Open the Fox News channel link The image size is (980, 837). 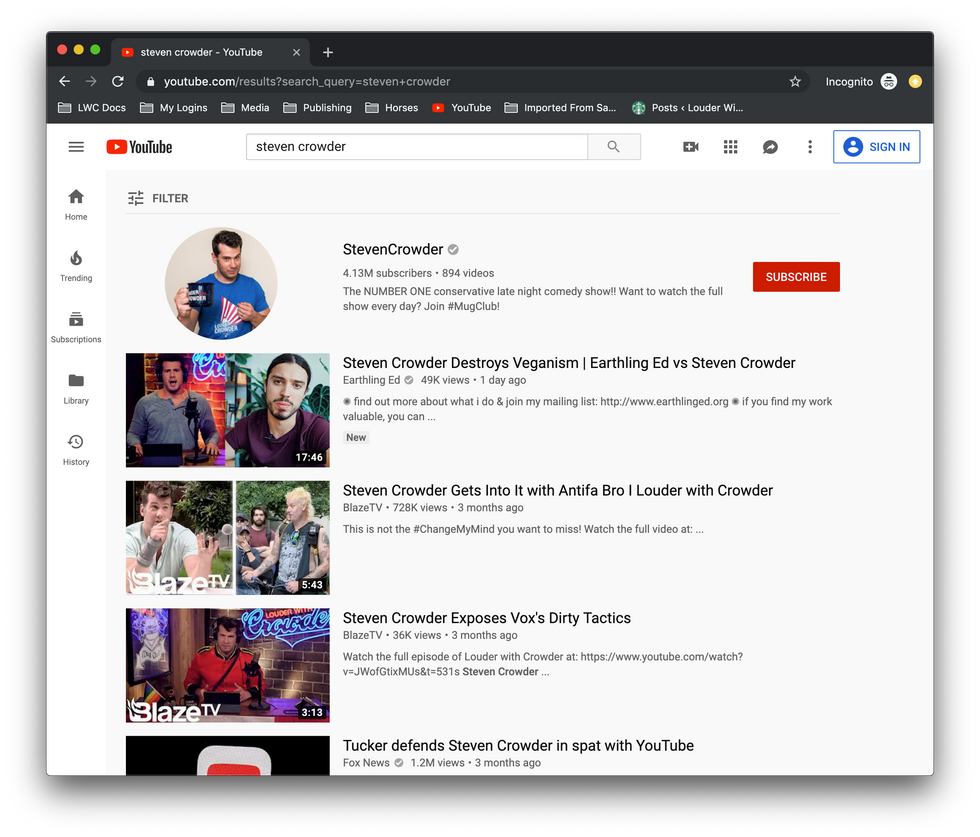(x=366, y=763)
